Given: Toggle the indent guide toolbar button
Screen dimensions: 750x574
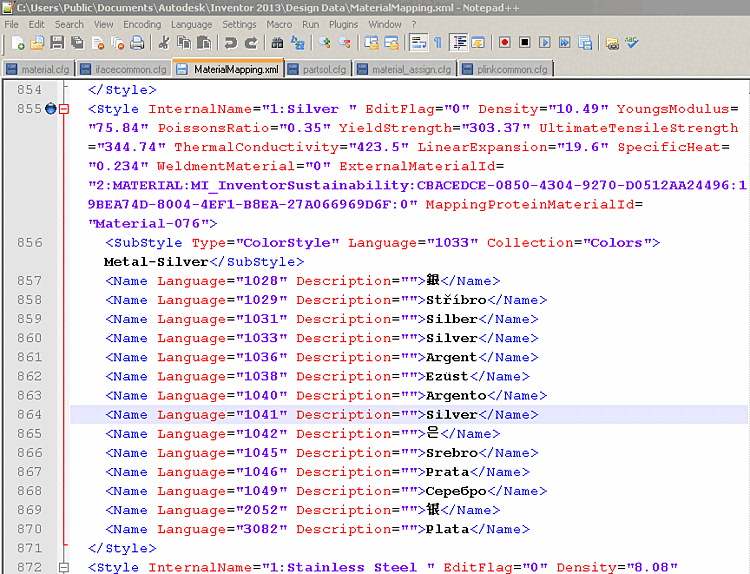Looking at the screenshot, I should [x=459, y=43].
